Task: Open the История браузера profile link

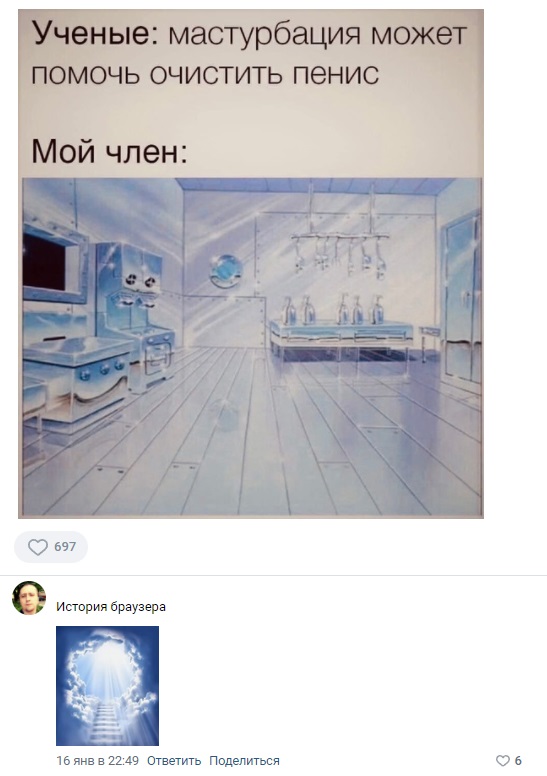Action: pos(111,607)
